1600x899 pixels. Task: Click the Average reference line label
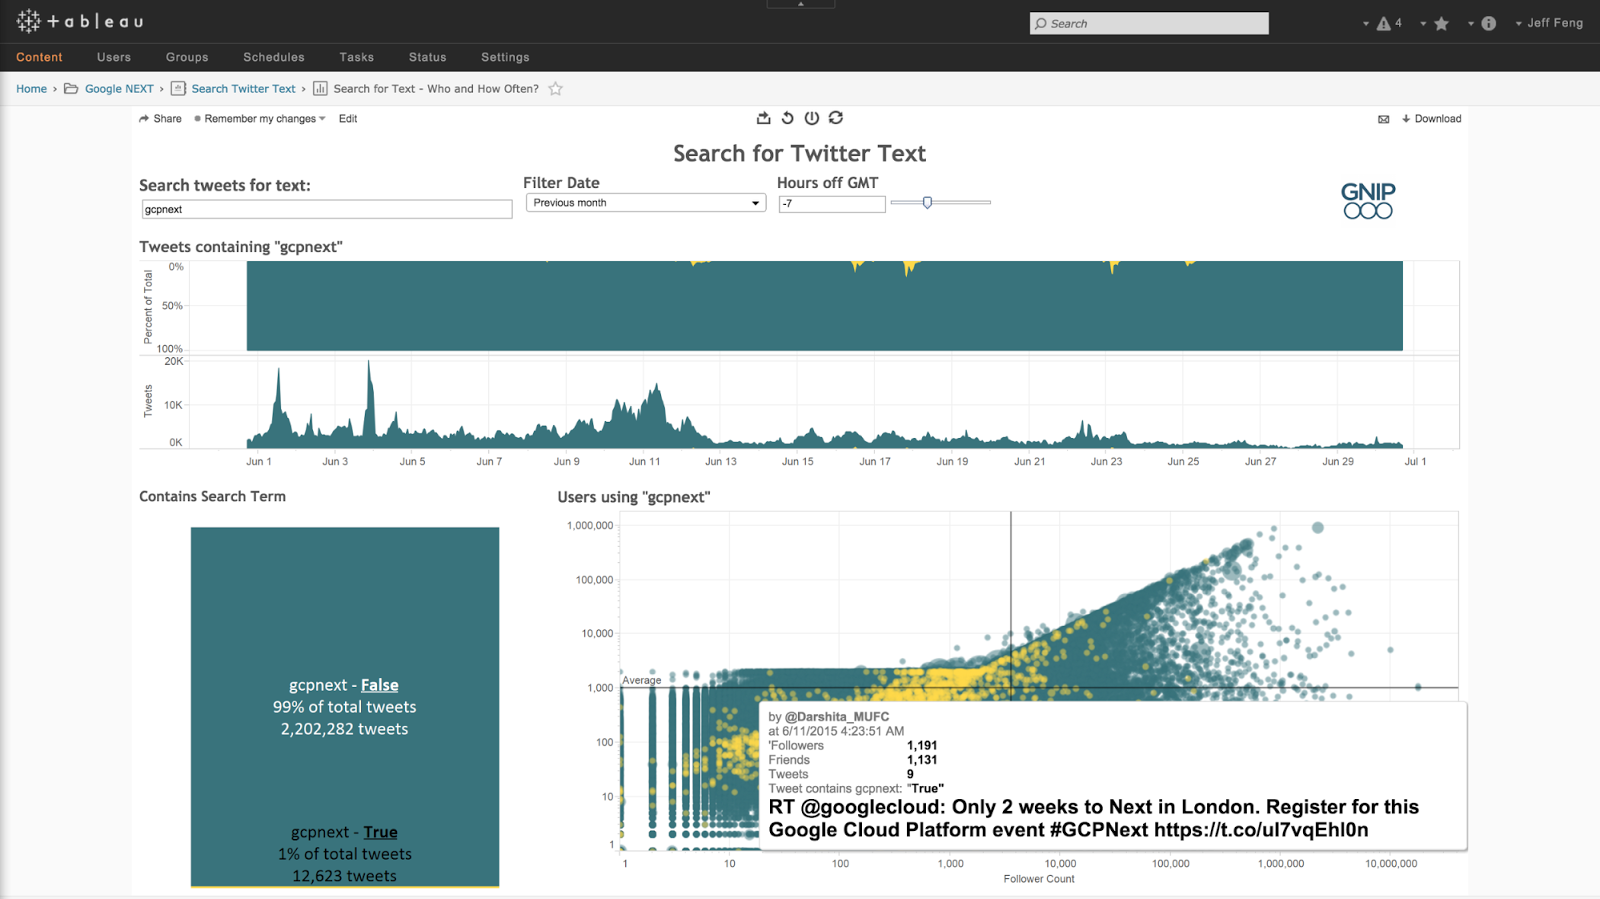(x=642, y=680)
